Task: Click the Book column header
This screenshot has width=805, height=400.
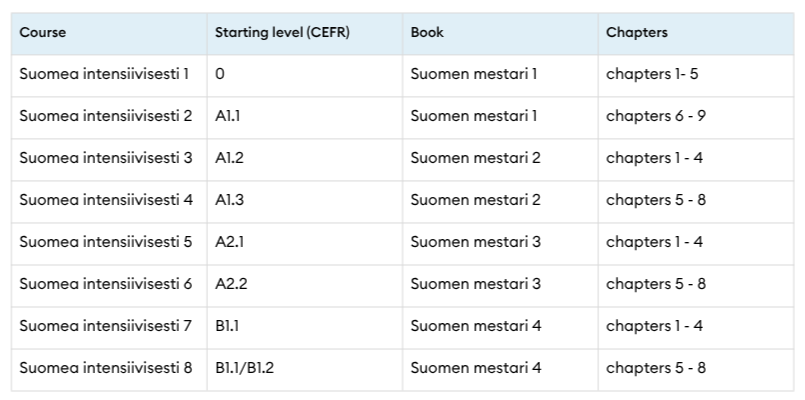Action: pyautogui.click(x=427, y=32)
